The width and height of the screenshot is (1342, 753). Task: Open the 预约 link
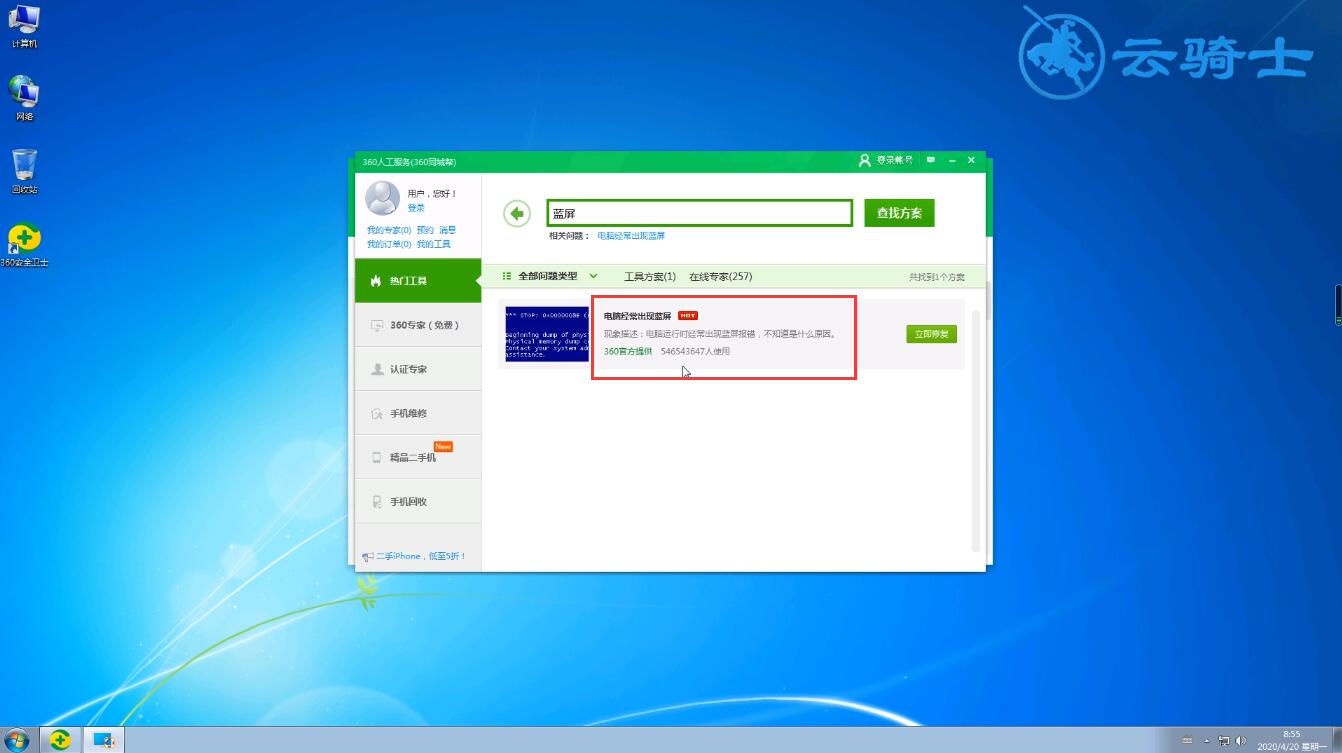coord(425,230)
